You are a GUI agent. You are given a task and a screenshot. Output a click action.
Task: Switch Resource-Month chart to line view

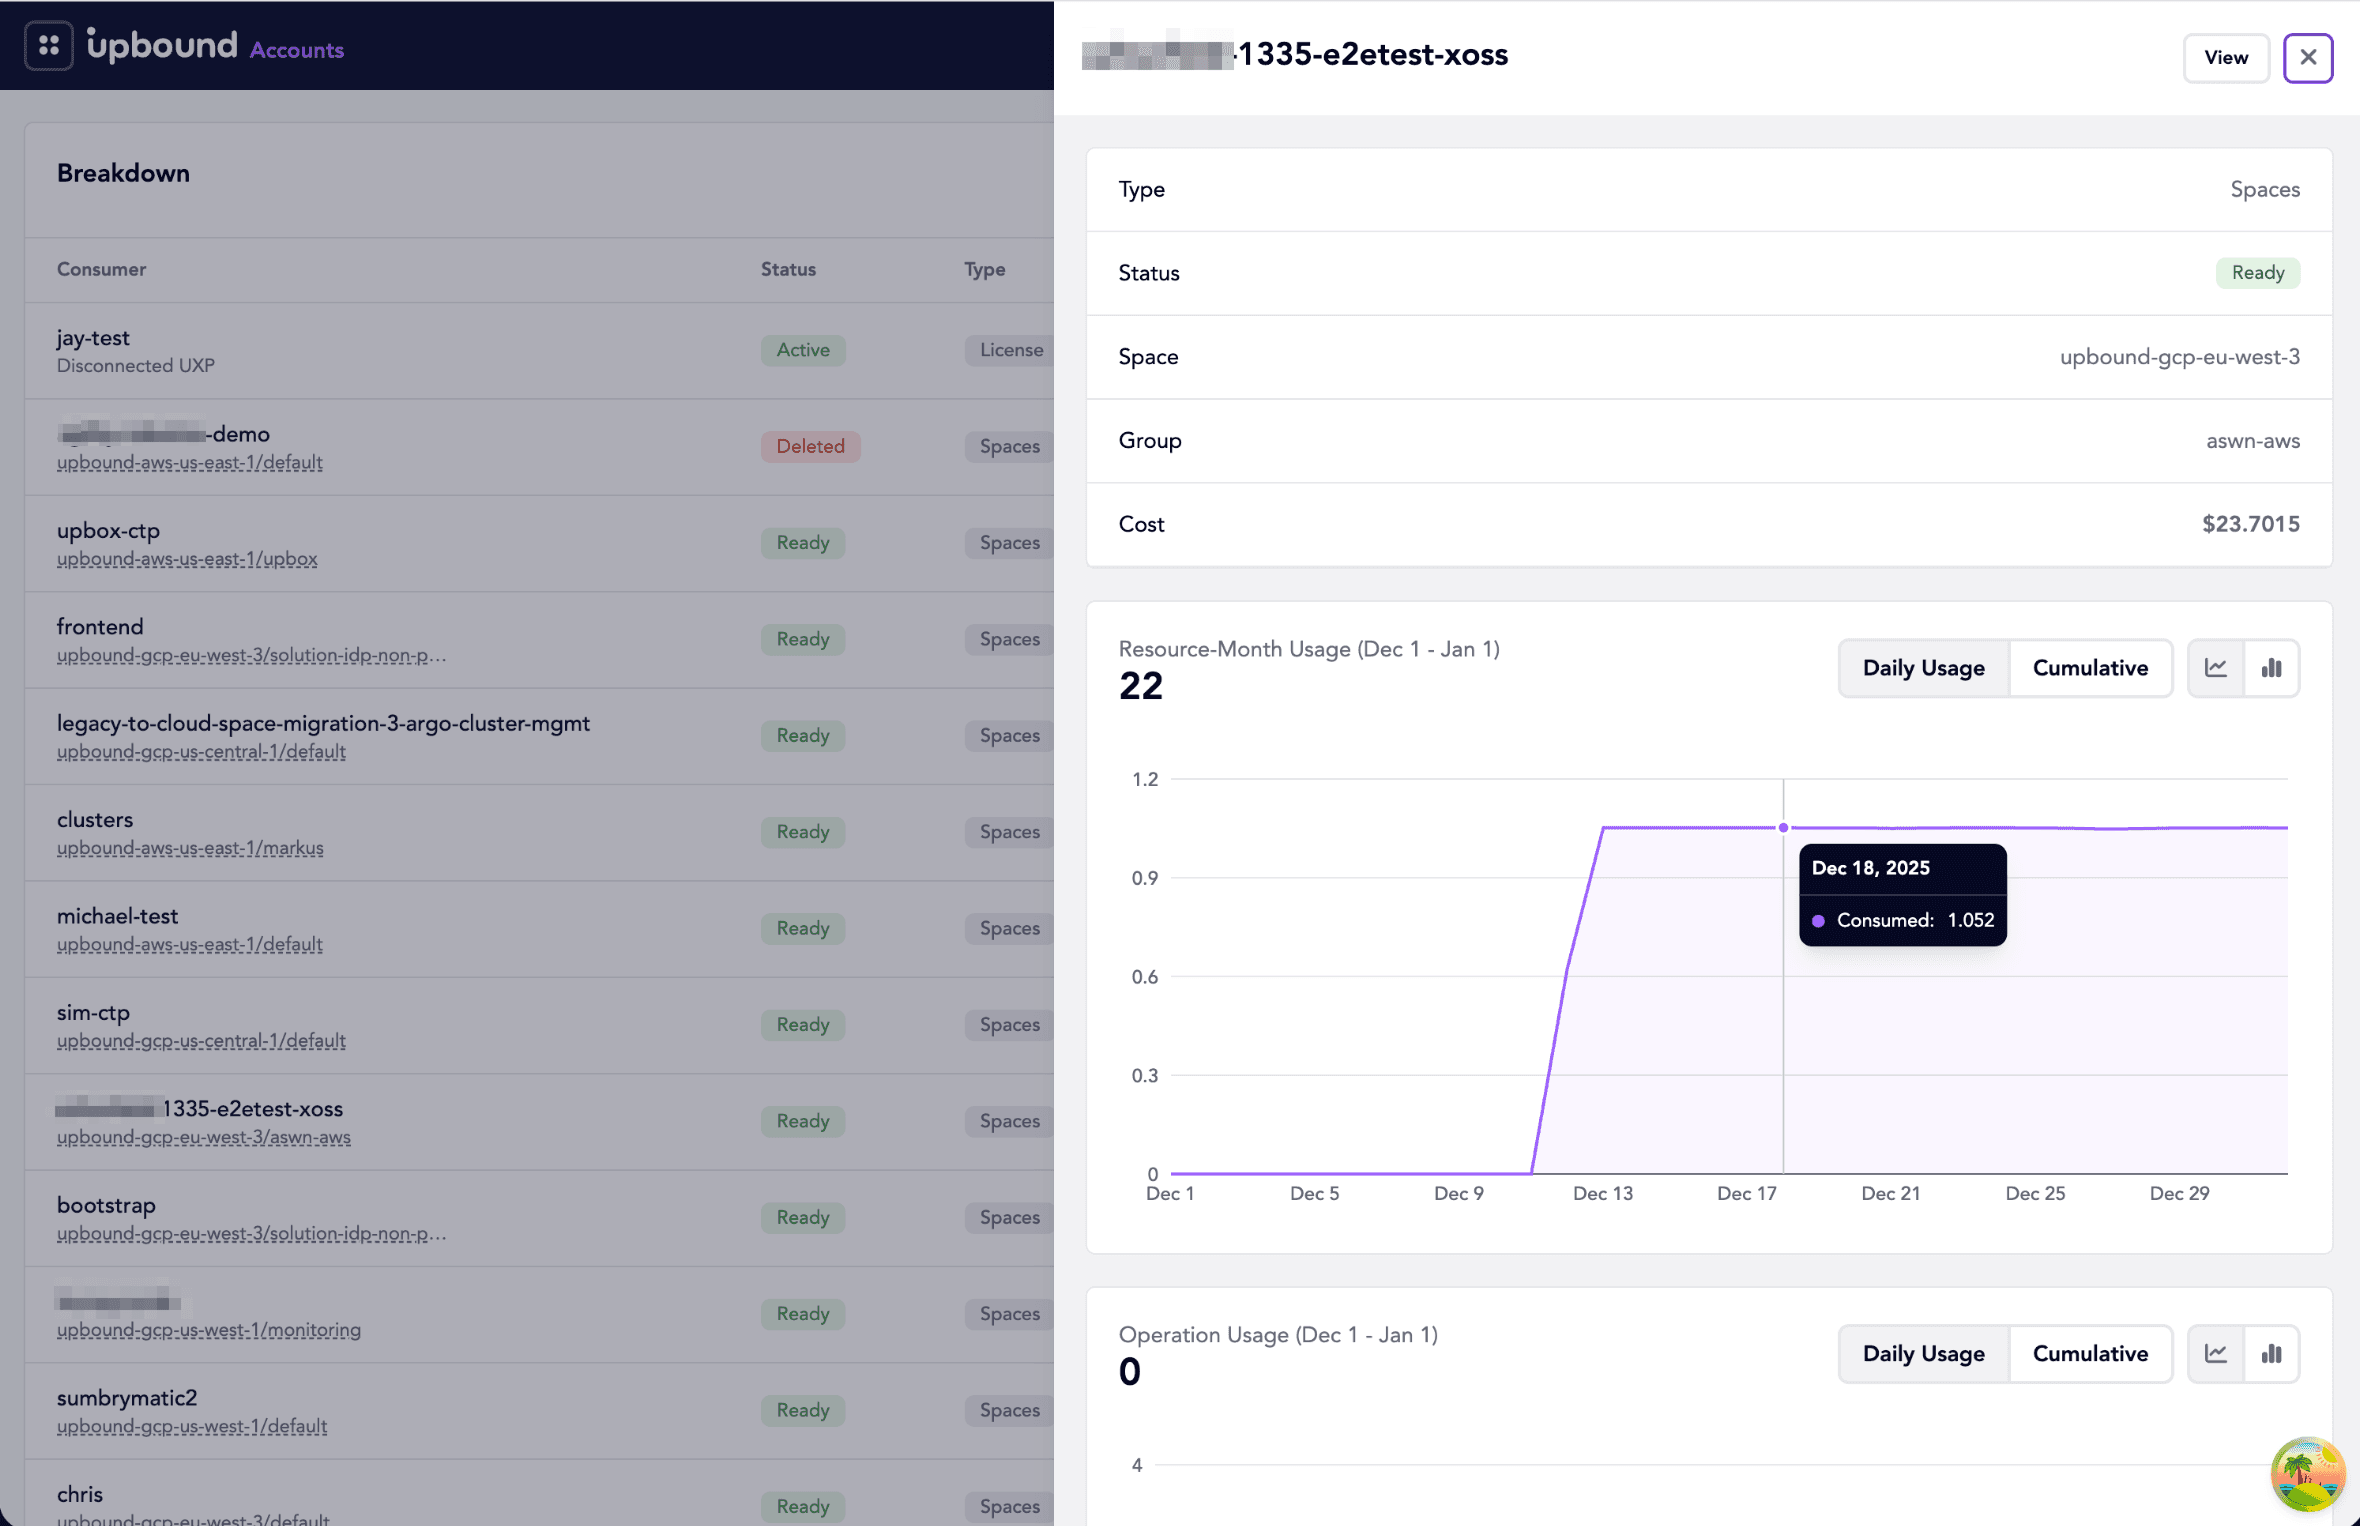(2215, 668)
